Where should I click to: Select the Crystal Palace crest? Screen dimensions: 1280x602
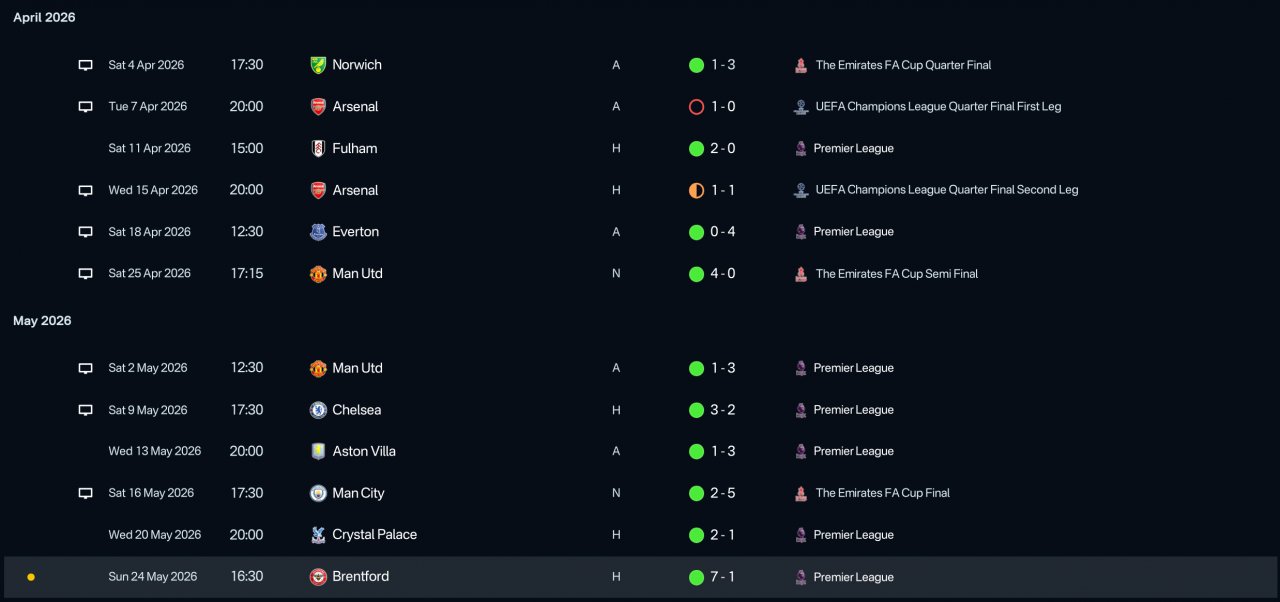tap(318, 535)
